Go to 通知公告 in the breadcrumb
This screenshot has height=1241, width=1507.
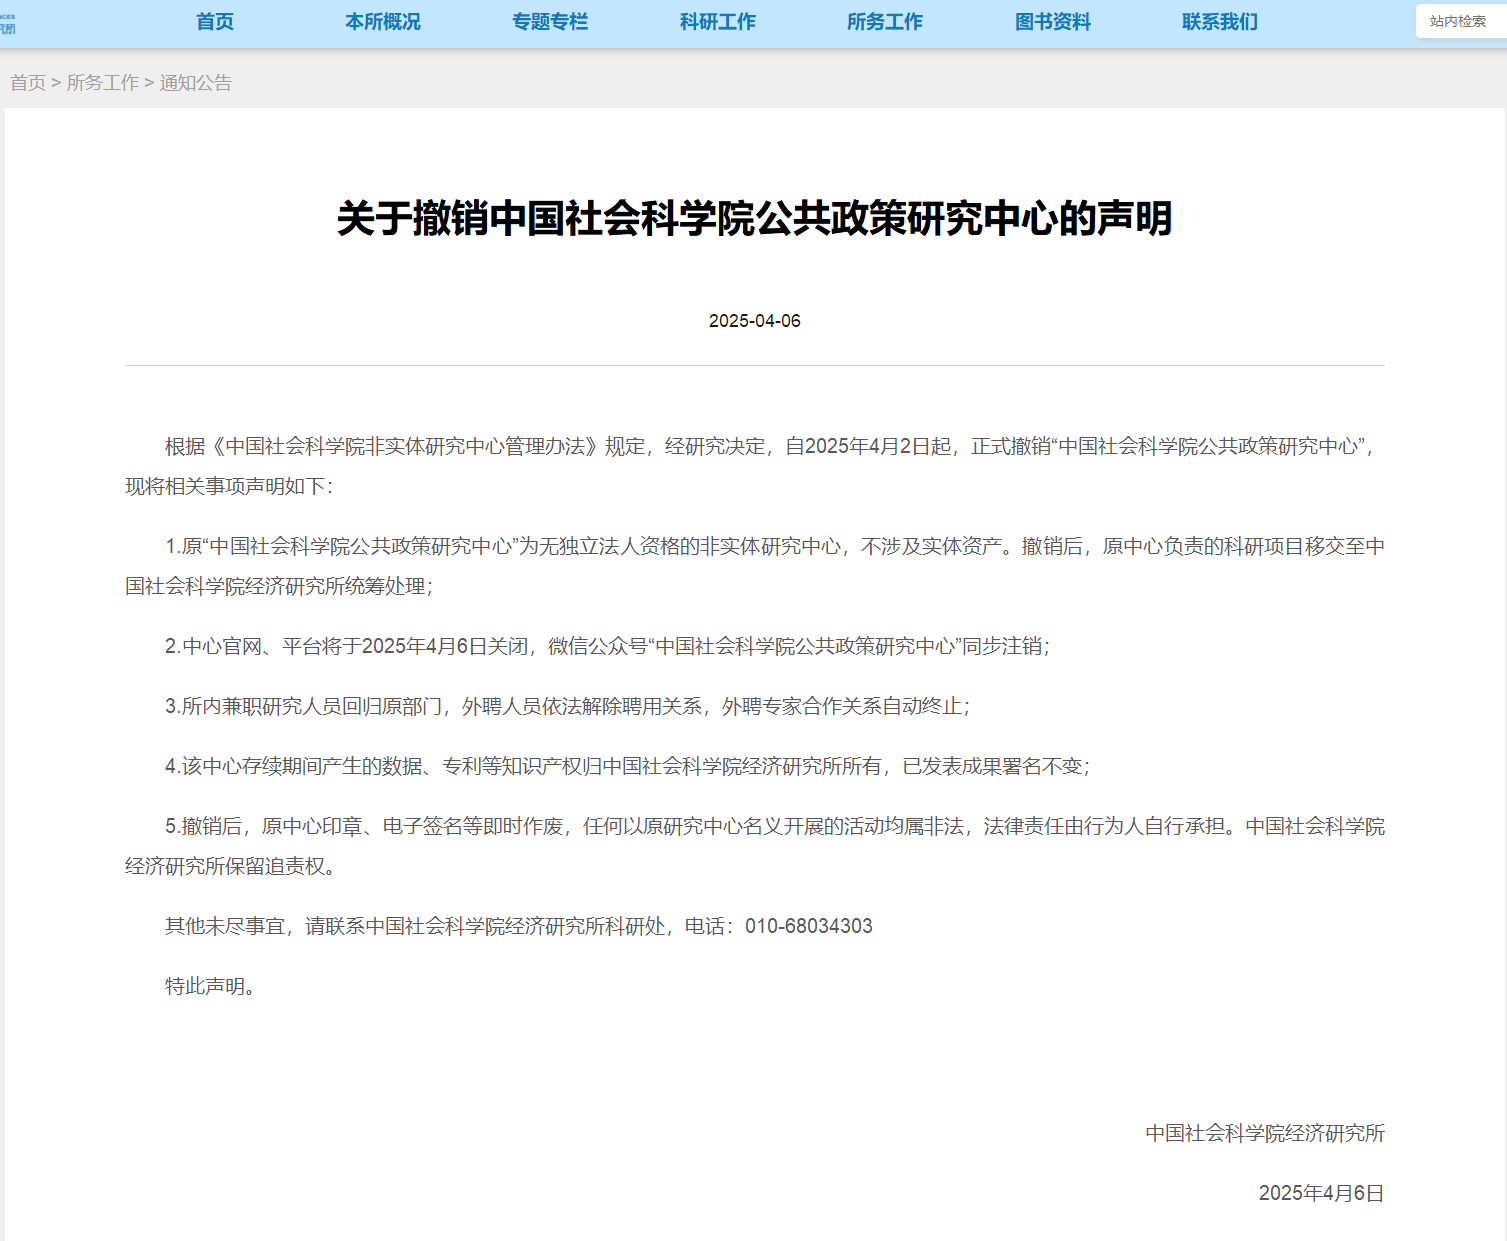196,83
